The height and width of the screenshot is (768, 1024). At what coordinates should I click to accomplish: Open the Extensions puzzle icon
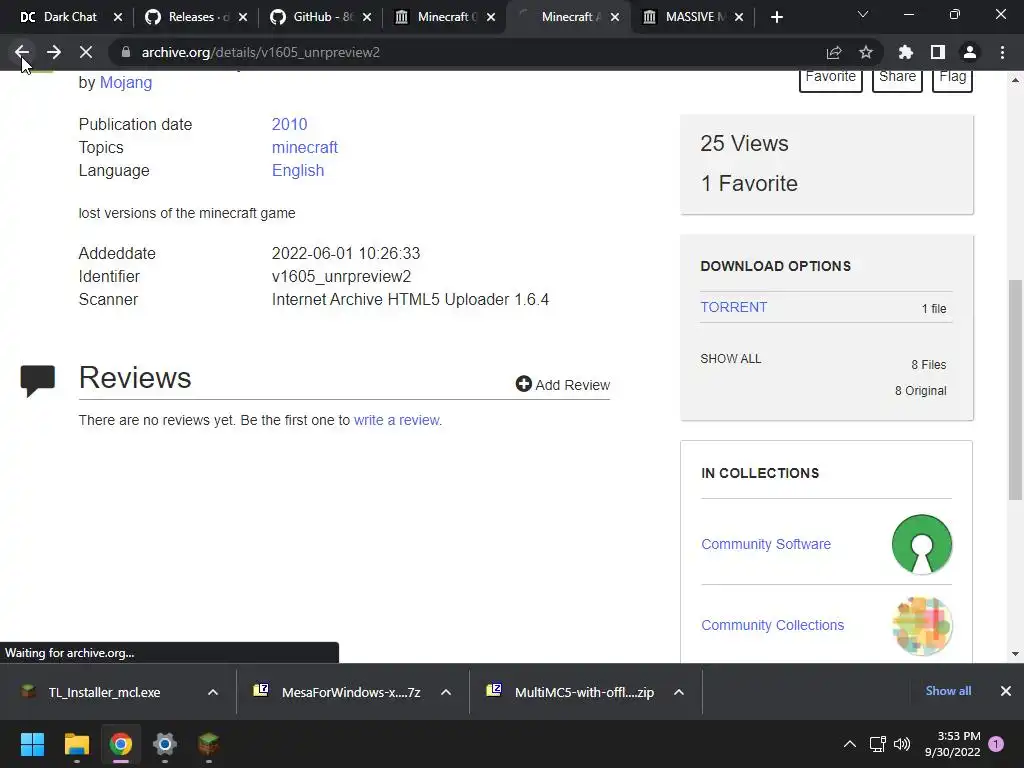(x=906, y=52)
